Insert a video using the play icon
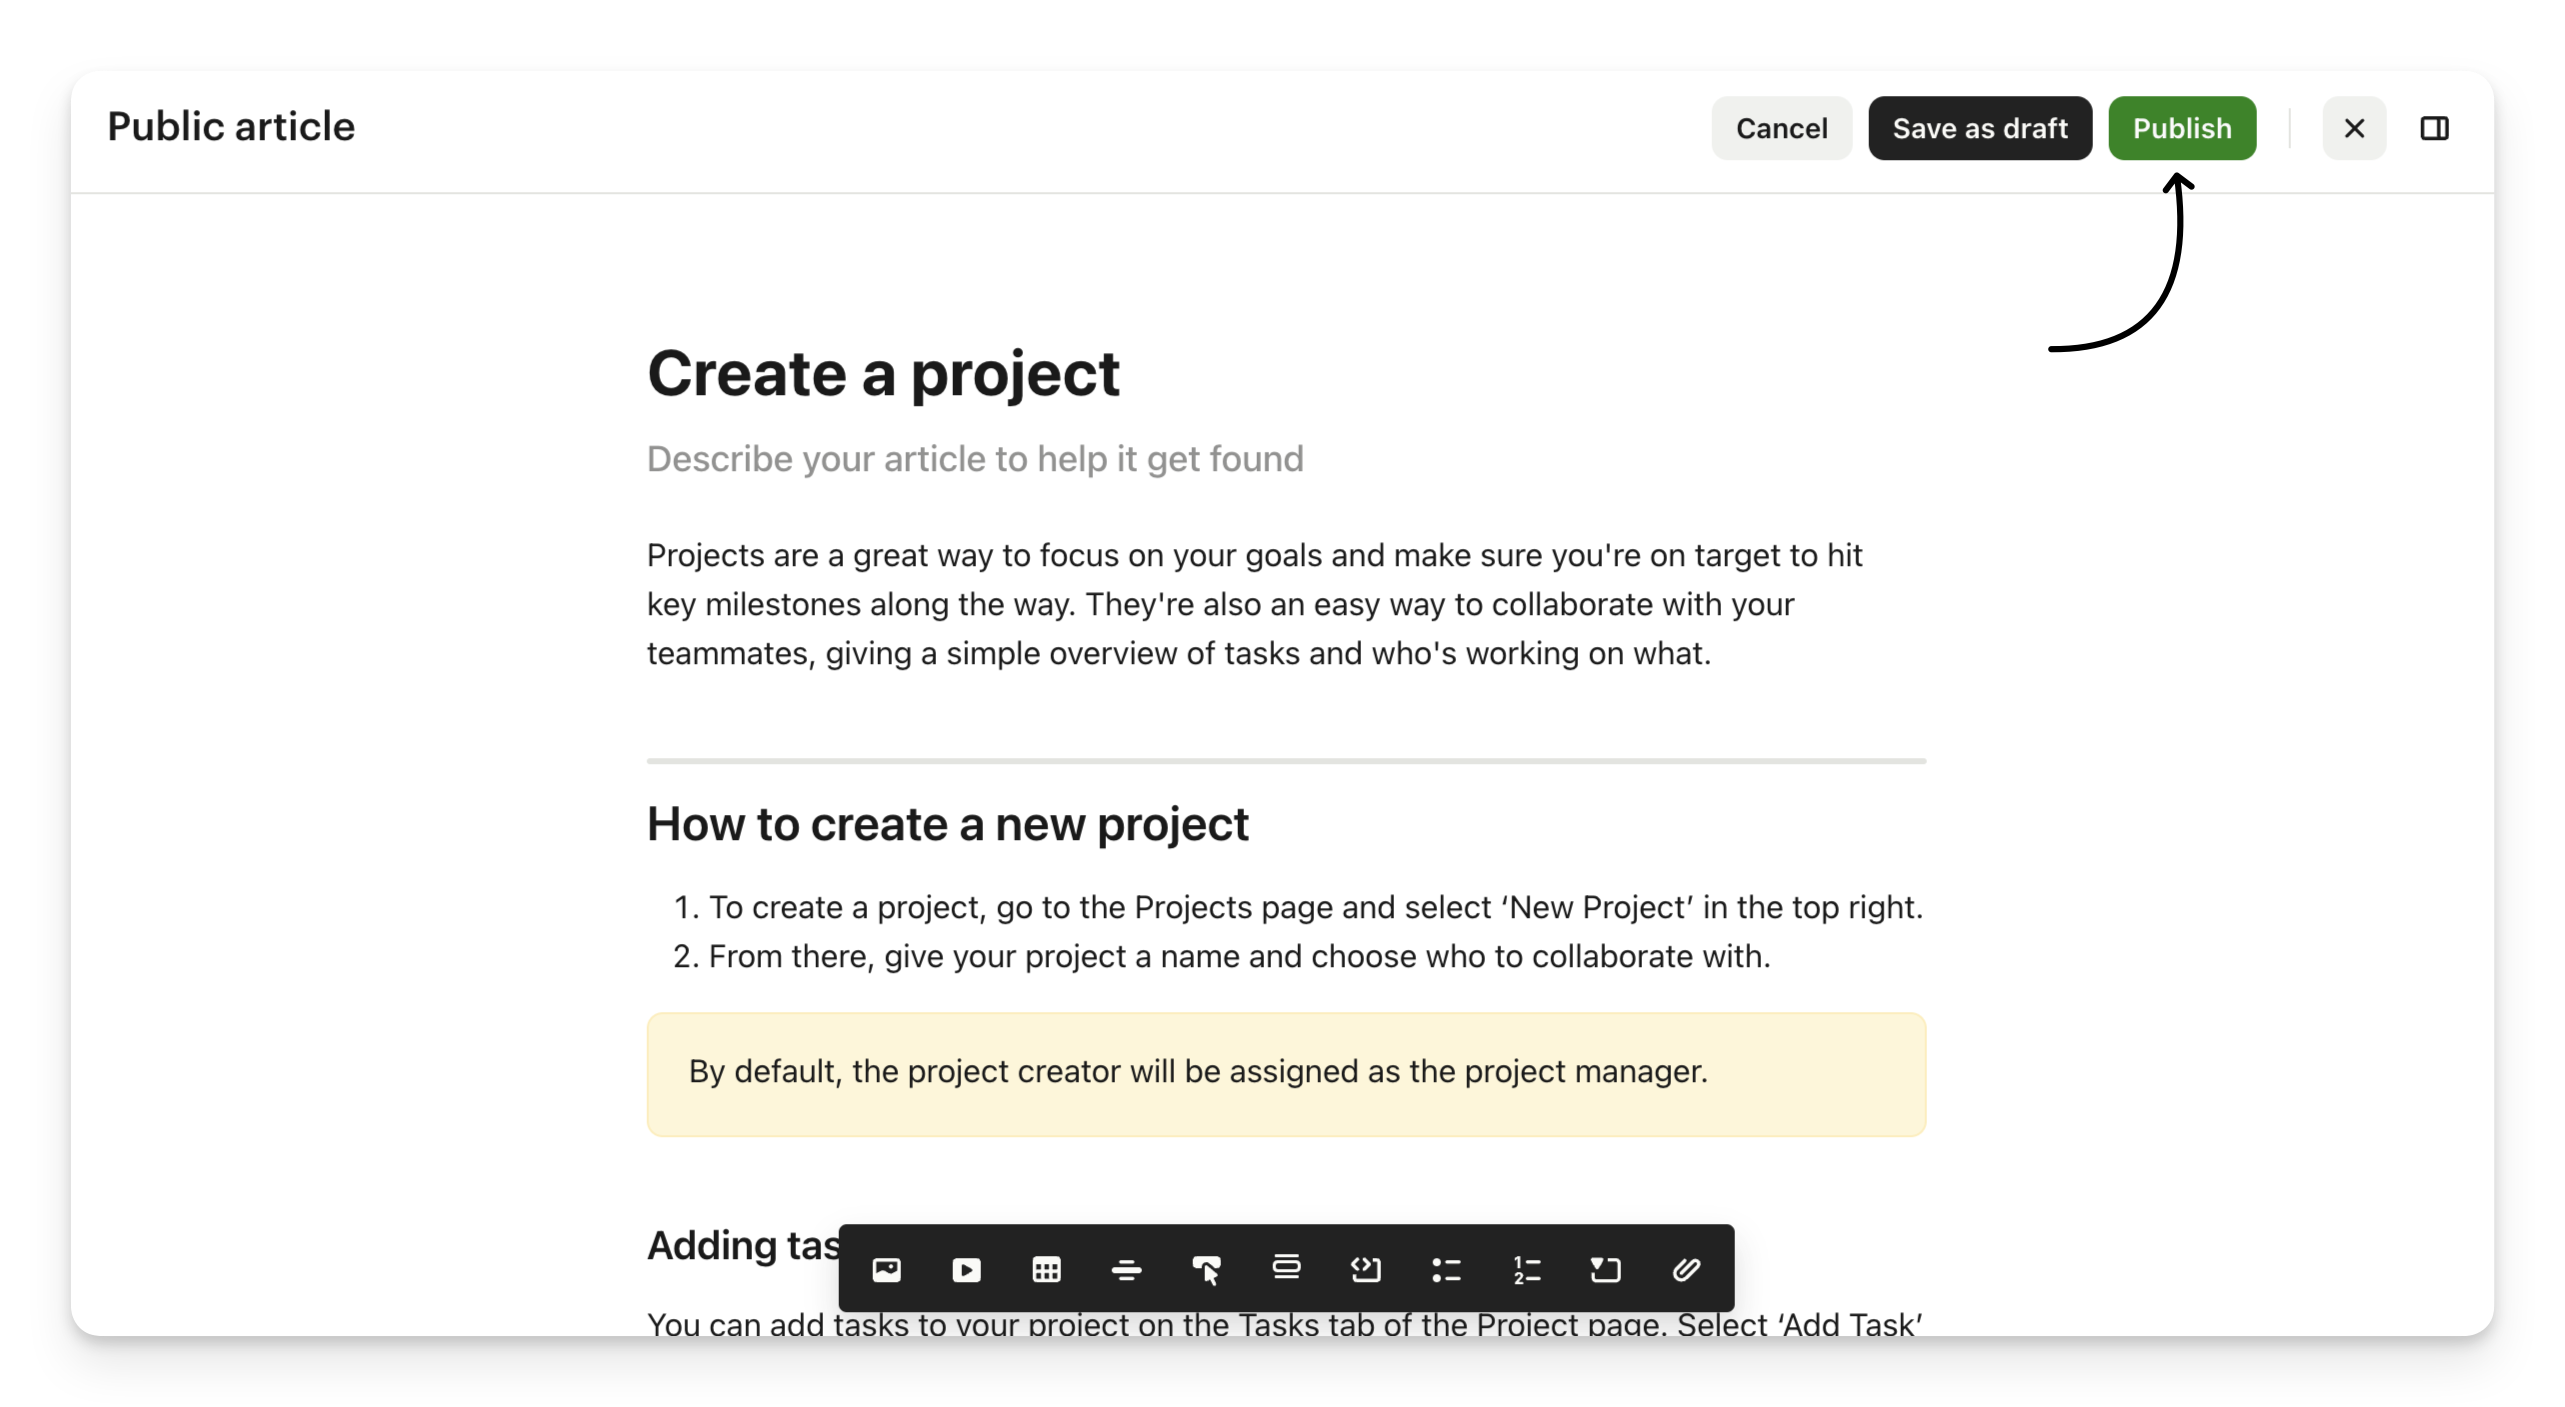Image resolution: width=2565 pixels, height=1407 pixels. (966, 1269)
